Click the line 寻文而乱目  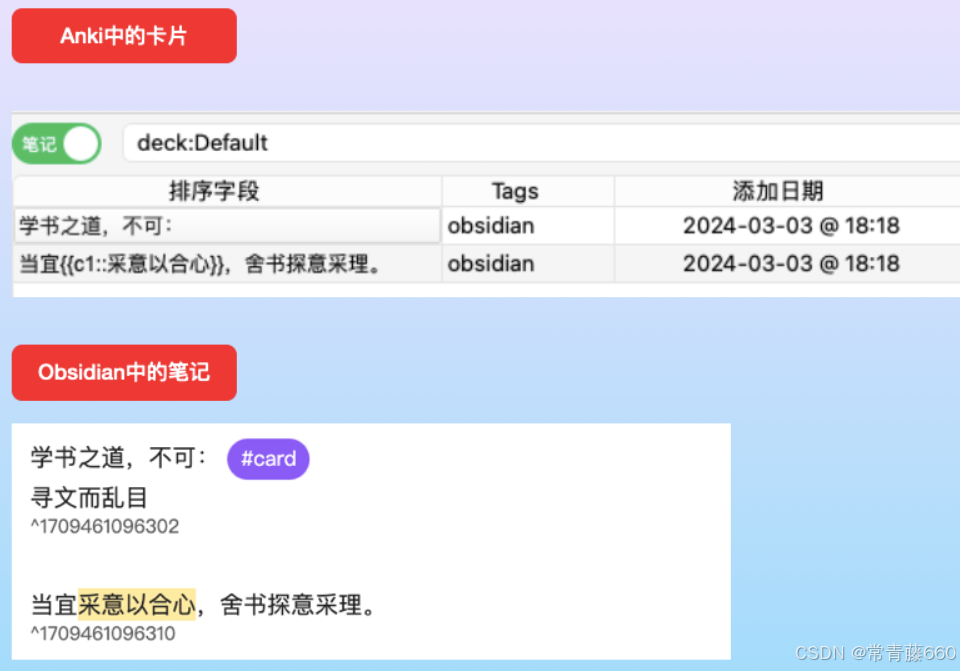89,497
